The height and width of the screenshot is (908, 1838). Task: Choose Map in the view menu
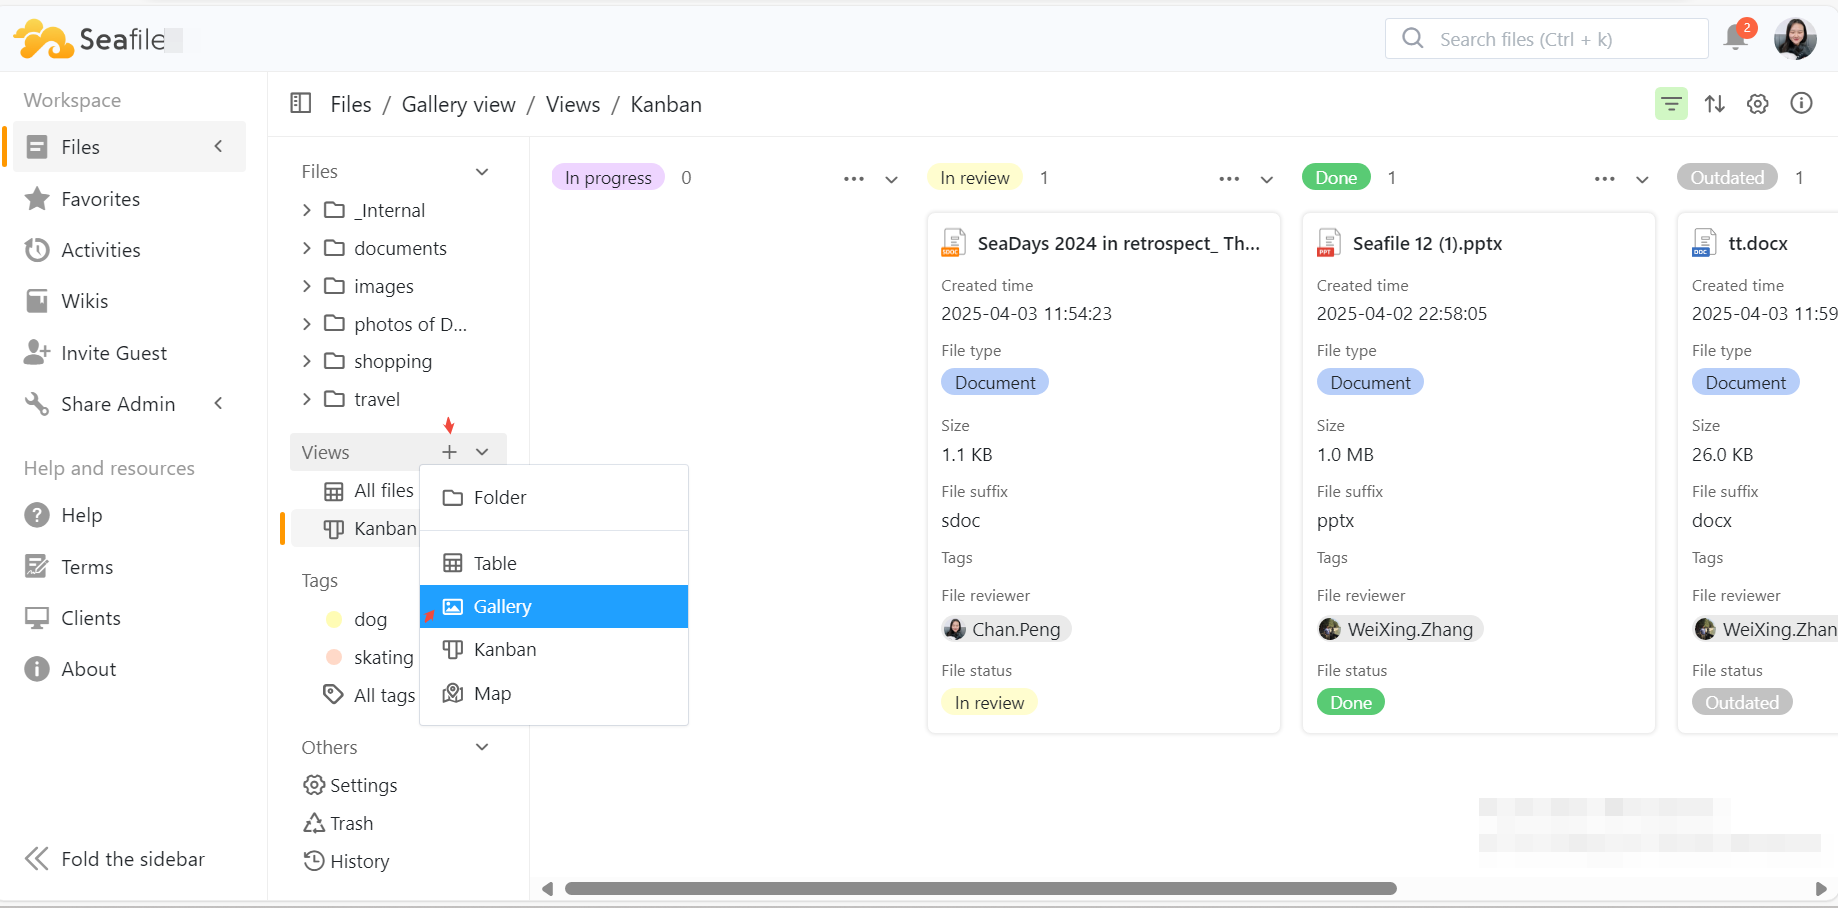(x=492, y=693)
